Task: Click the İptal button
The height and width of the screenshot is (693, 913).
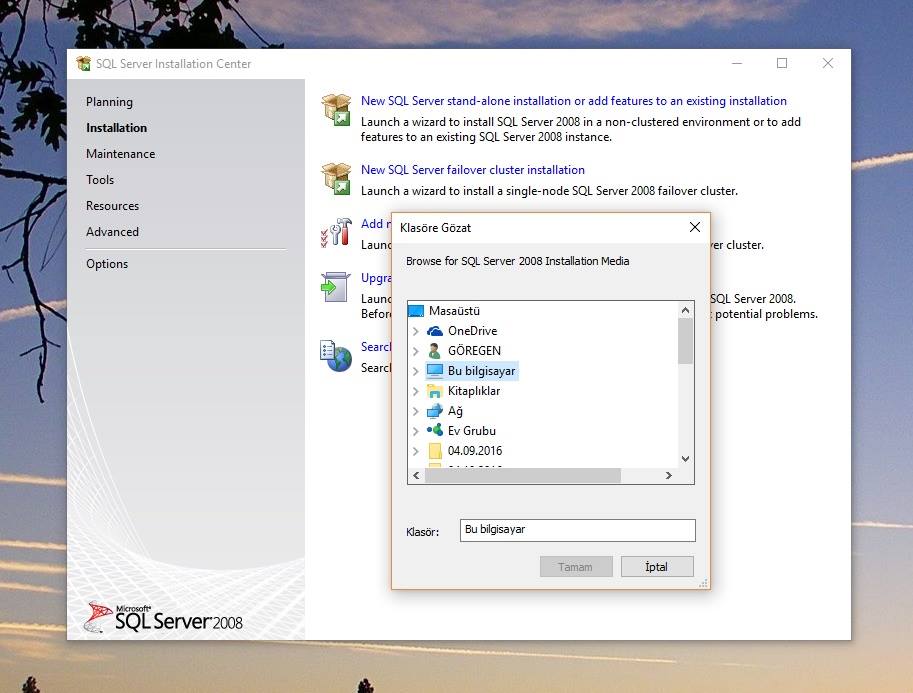Action: [657, 567]
